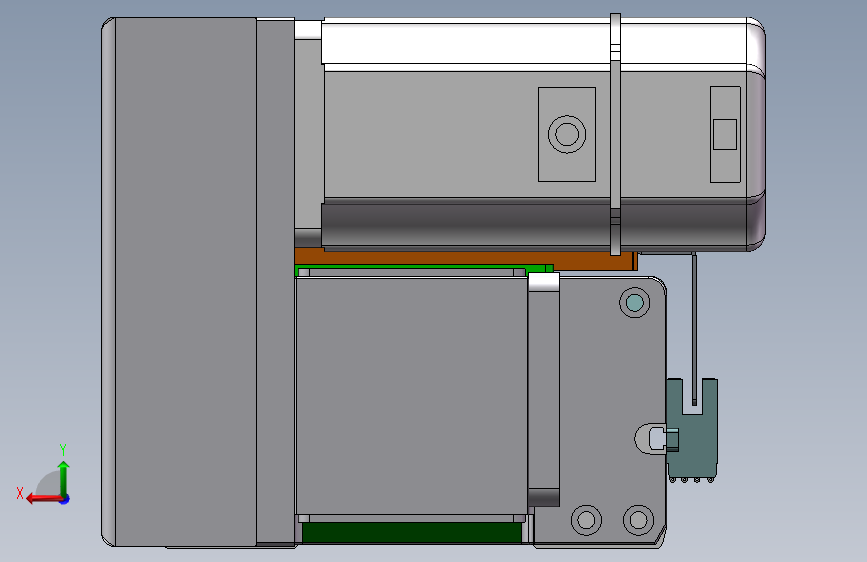Click the red X axis arrow on triad
867x562 pixels.
(x=43, y=499)
